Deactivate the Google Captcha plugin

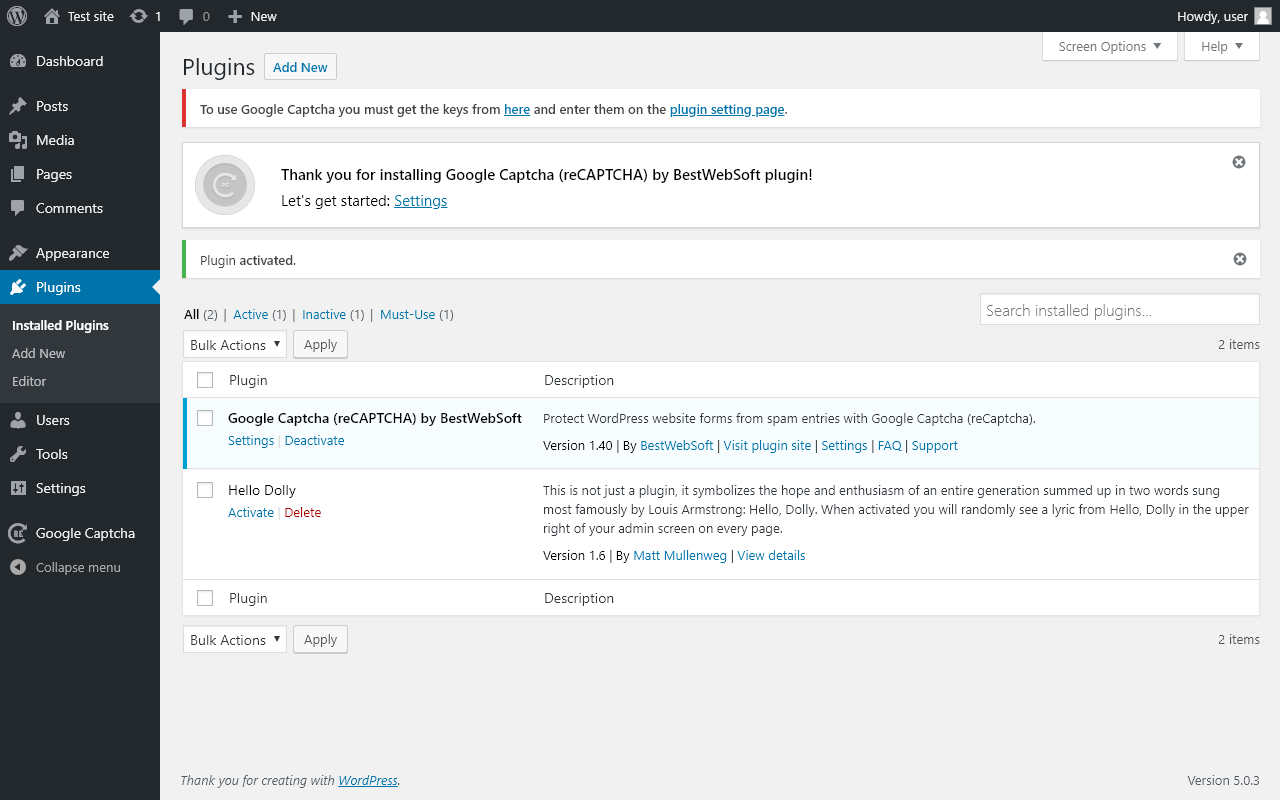(x=314, y=441)
